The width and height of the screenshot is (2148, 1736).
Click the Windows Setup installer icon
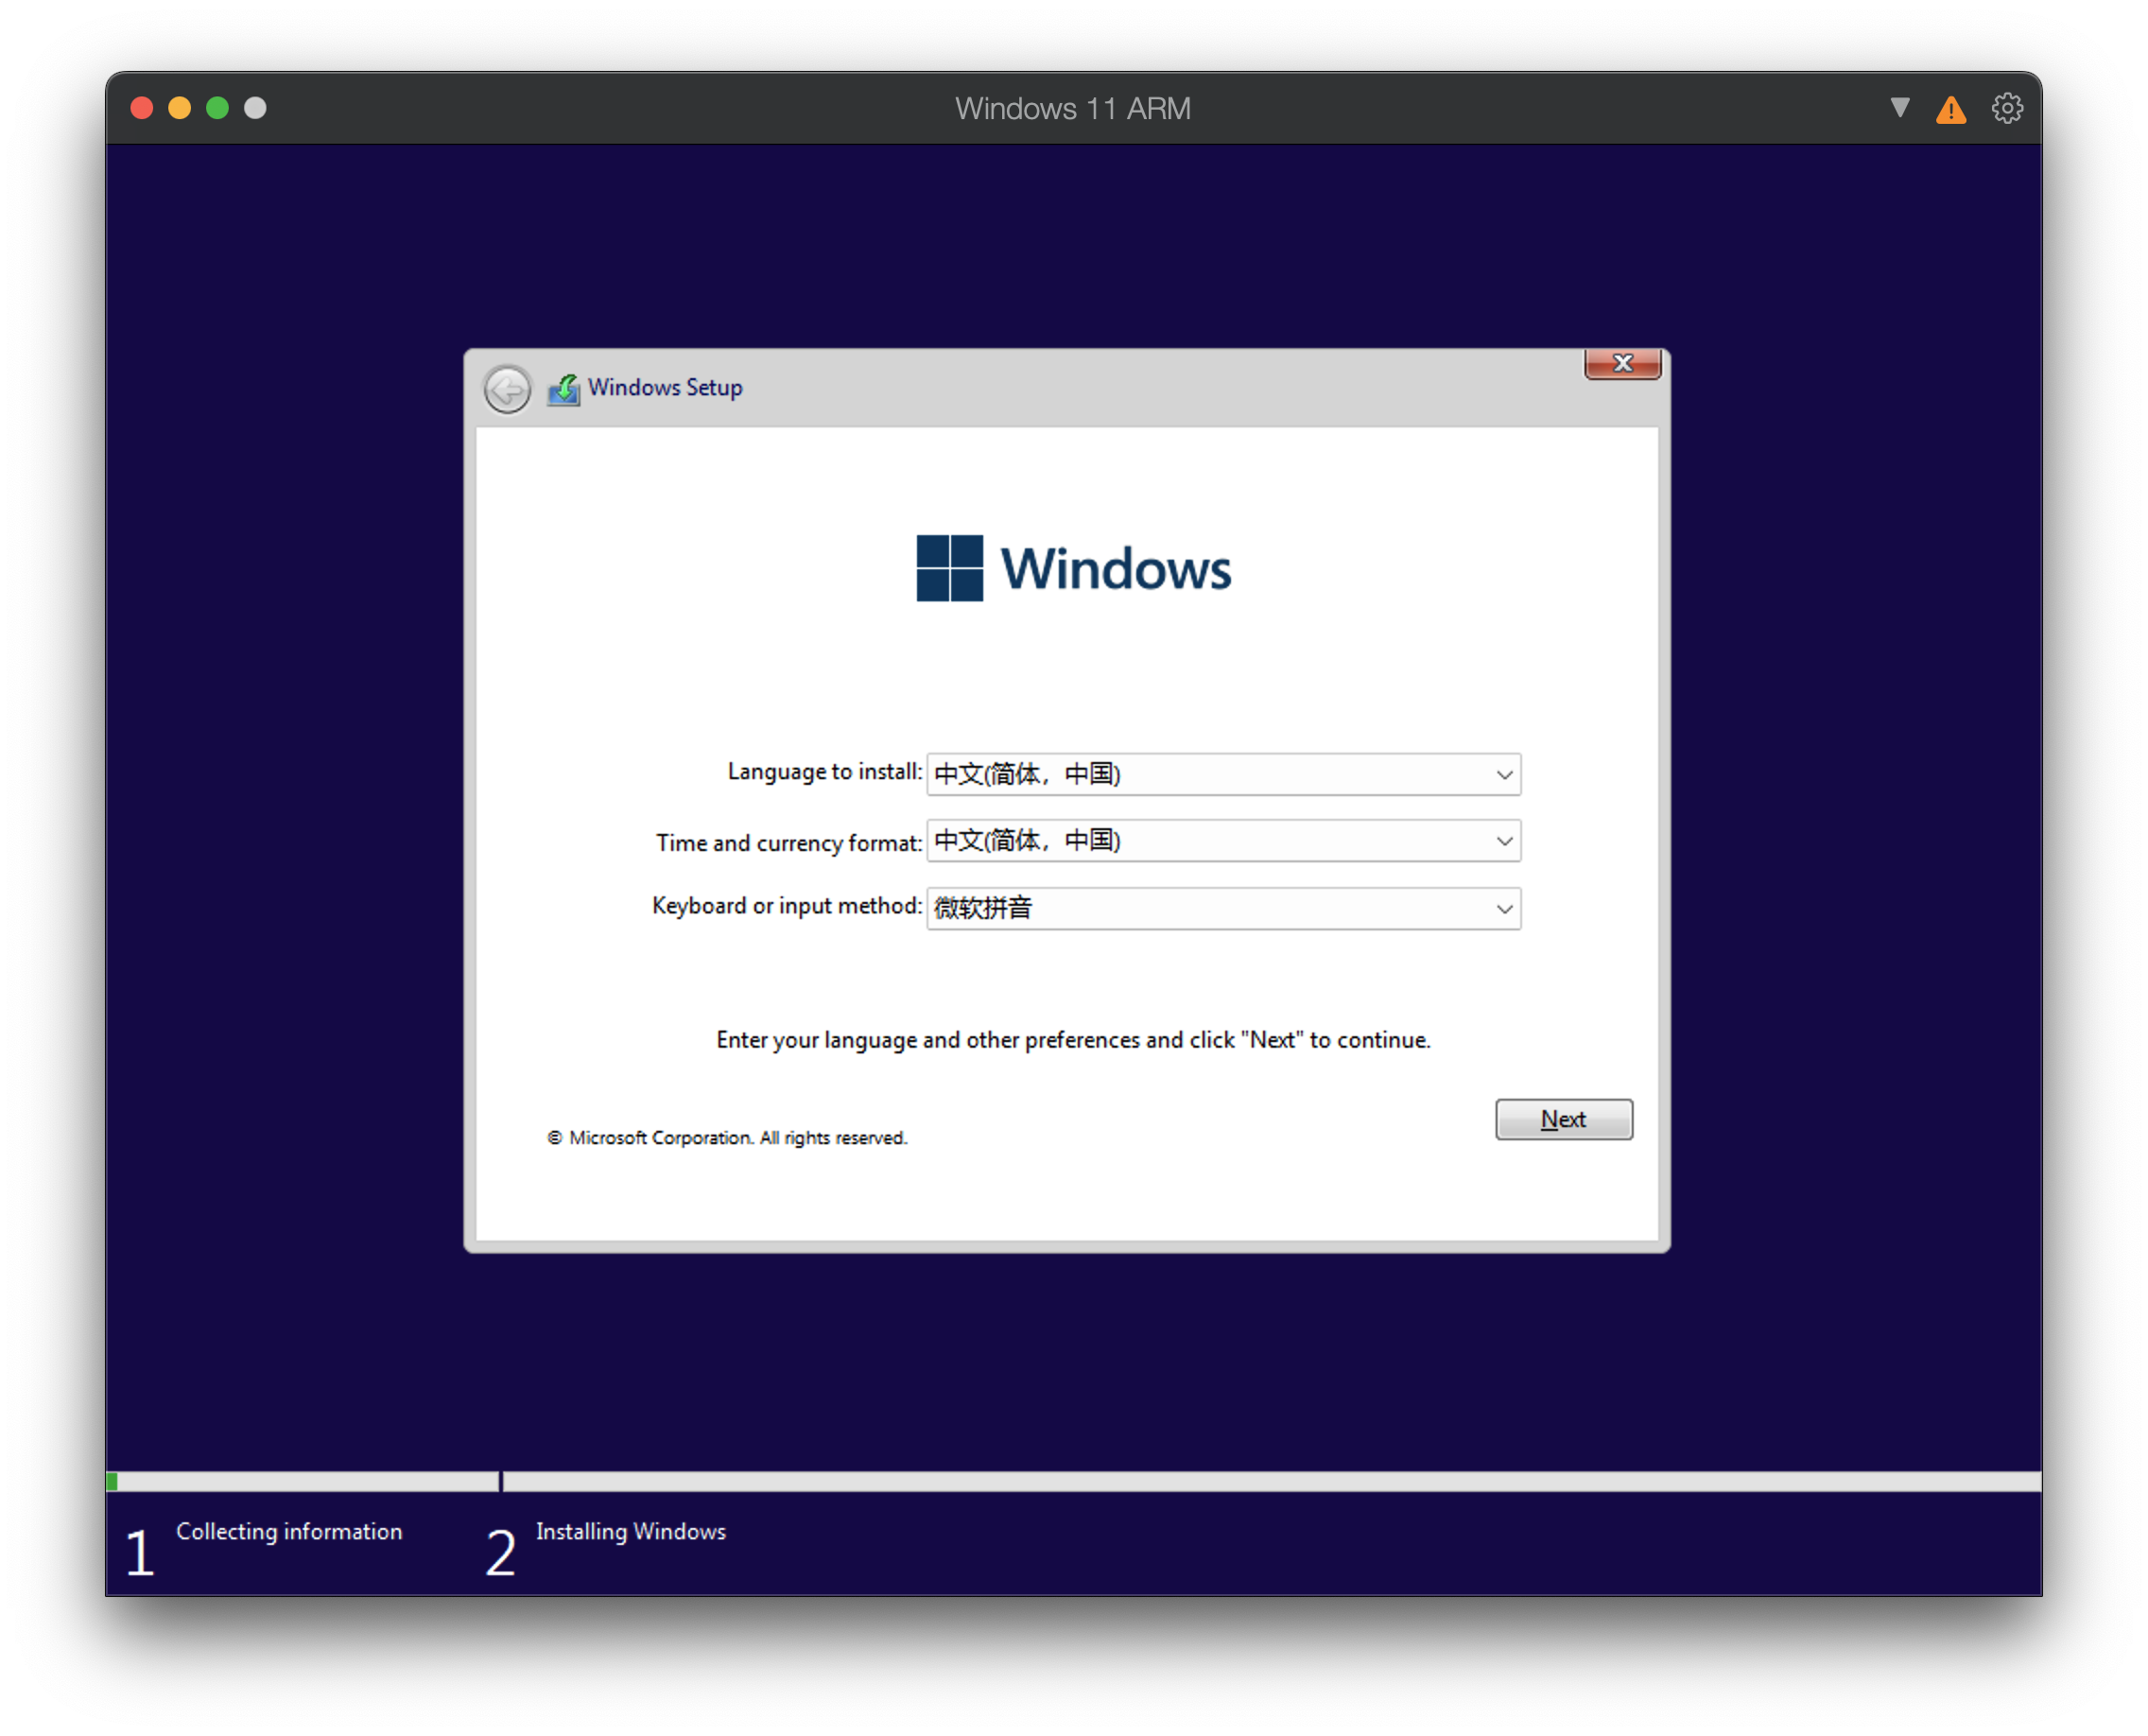tap(563, 389)
